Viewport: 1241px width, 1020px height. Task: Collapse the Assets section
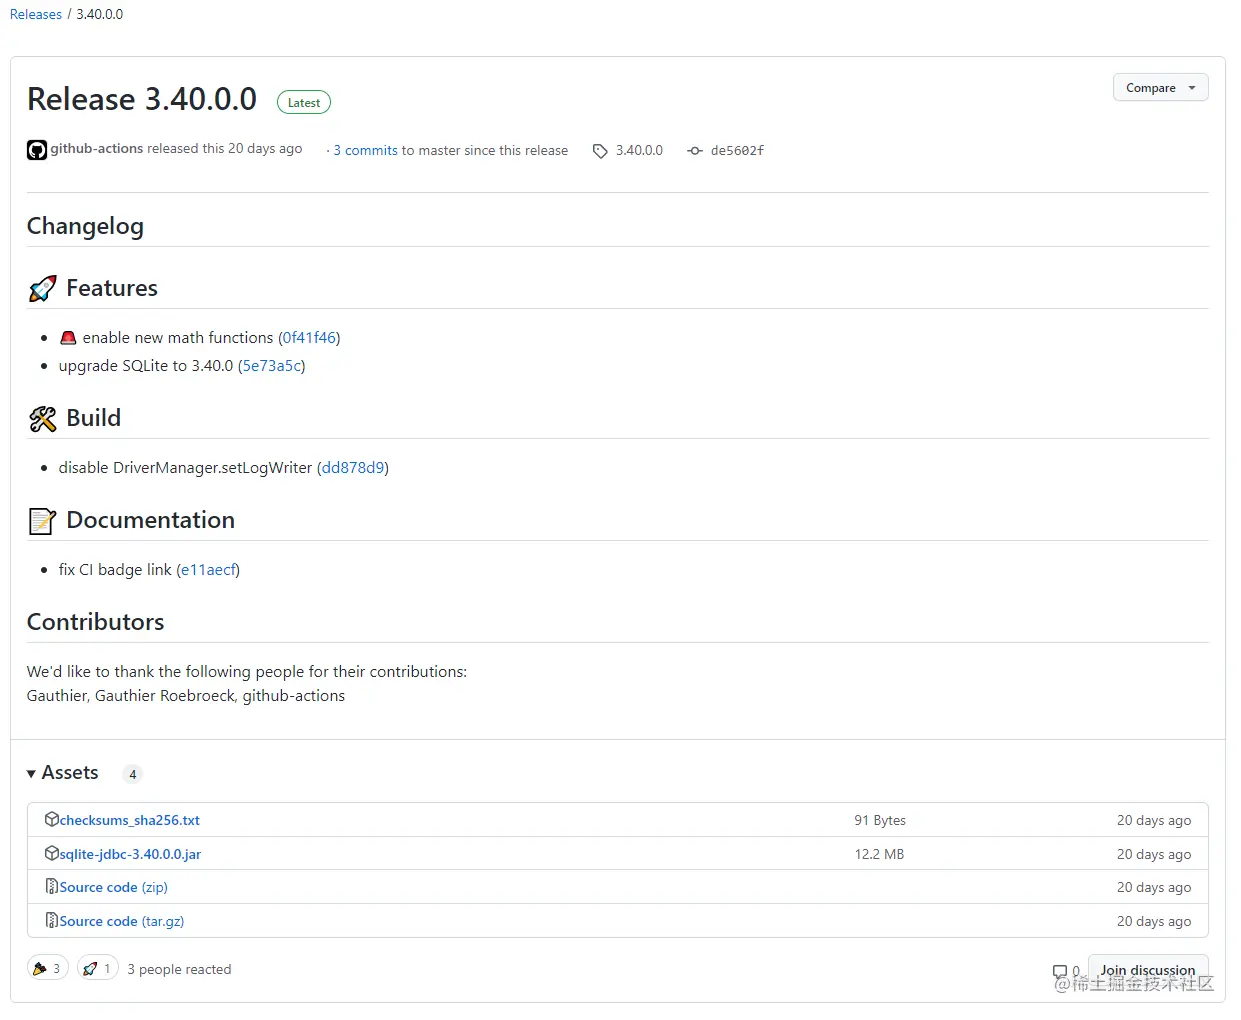[63, 773]
